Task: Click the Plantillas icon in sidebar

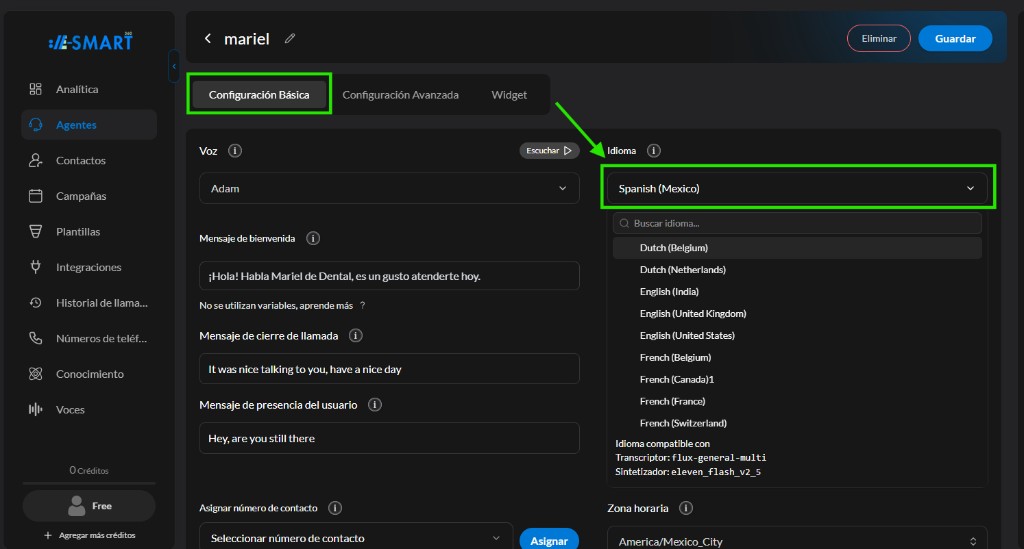Action: (35, 231)
